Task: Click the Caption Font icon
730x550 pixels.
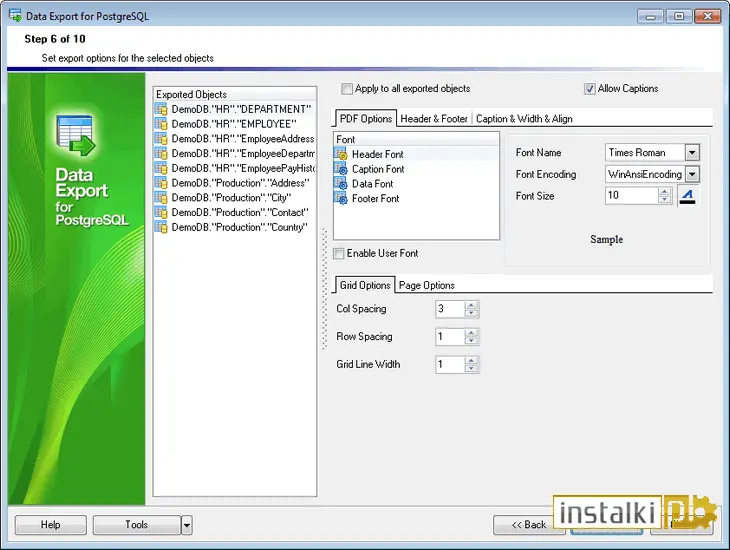Action: (x=341, y=169)
